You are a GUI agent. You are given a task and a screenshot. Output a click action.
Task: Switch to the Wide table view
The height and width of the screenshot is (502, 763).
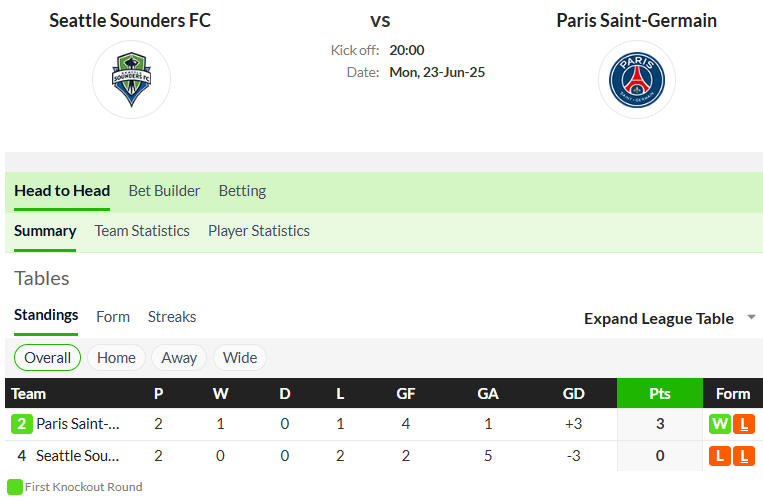240,358
